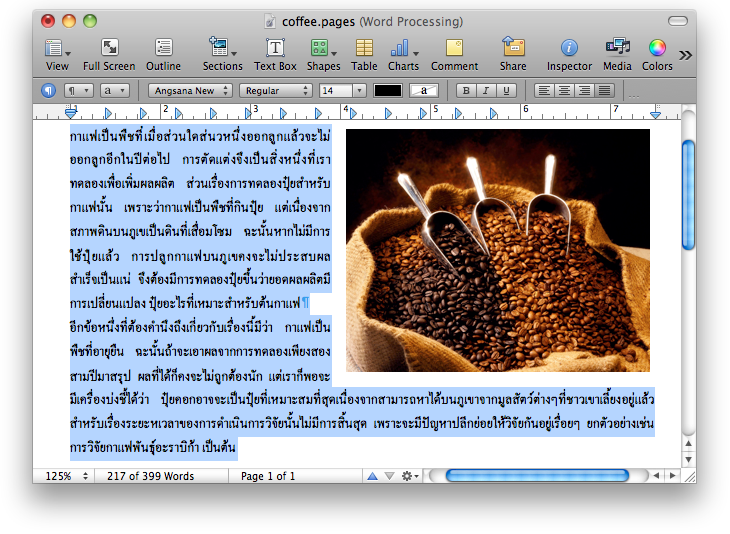Click the horizontal scroll left arrow
The width and height of the screenshot is (730, 534).
[x=656, y=476]
